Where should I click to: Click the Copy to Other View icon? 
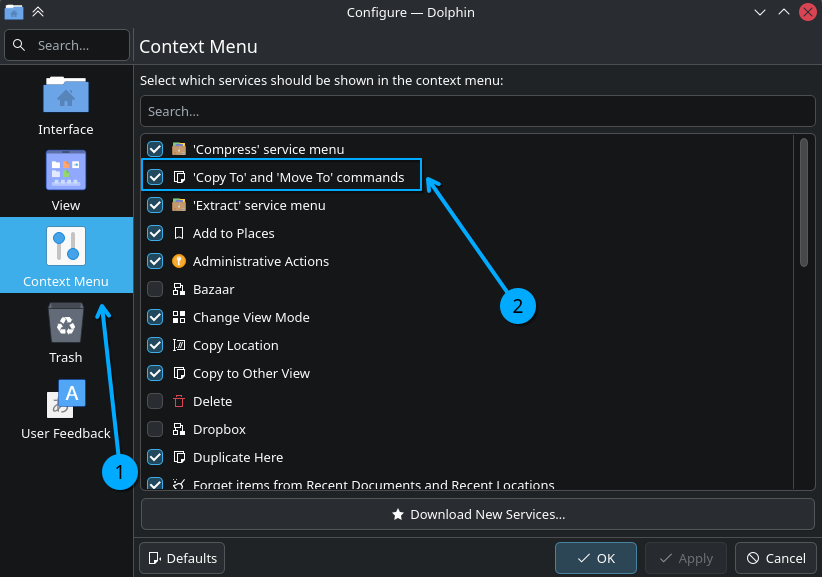(x=179, y=373)
